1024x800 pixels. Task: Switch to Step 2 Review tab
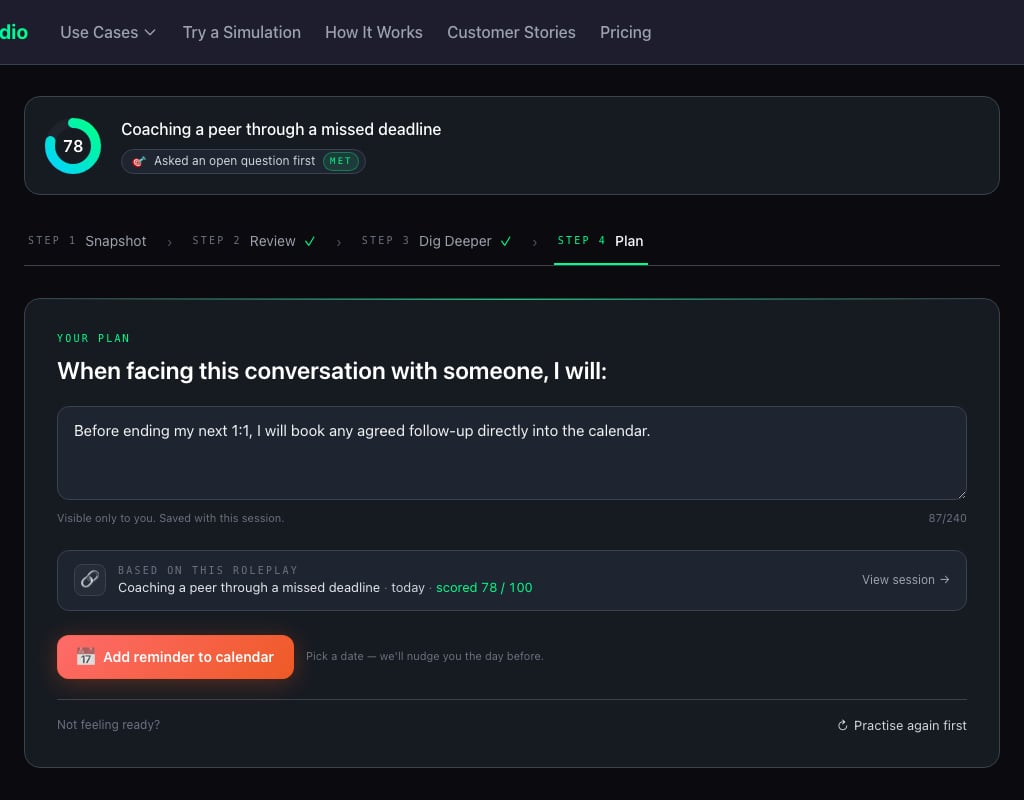[x=253, y=241]
